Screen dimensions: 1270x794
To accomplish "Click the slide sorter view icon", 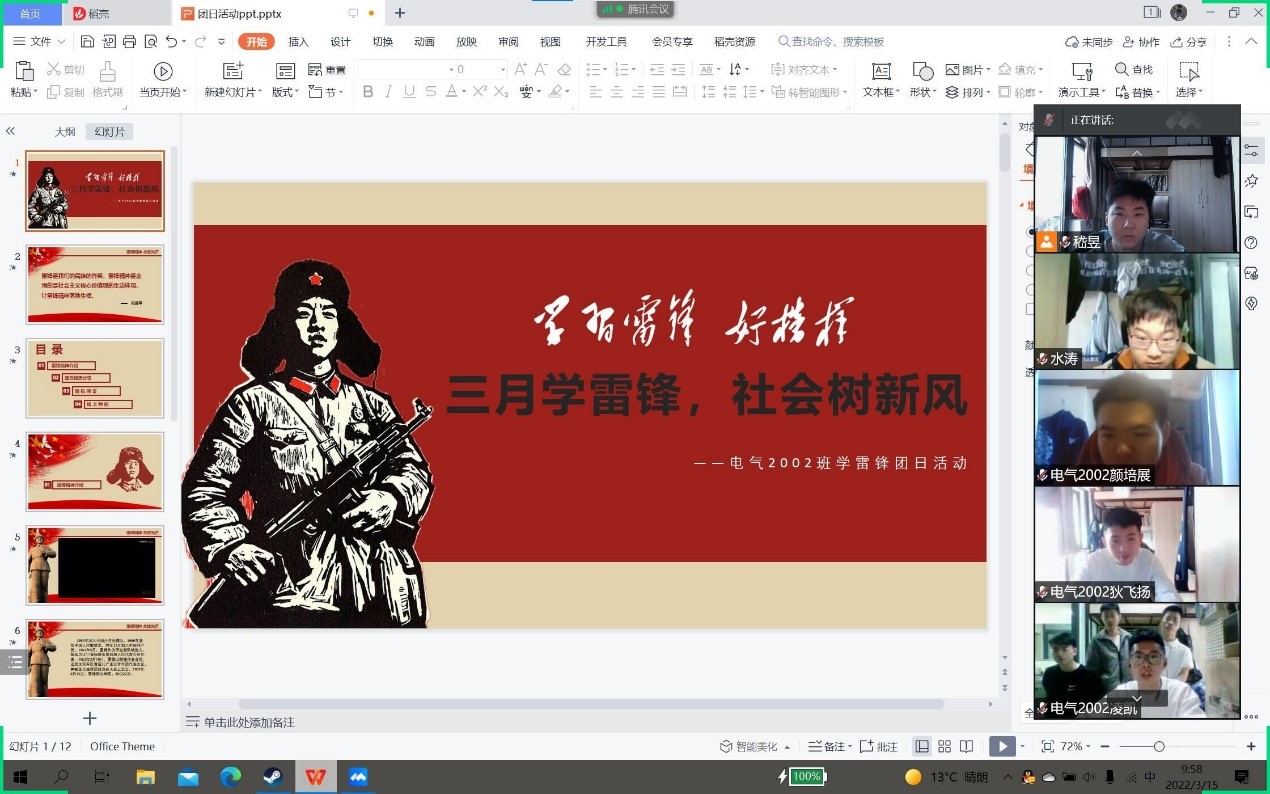I will click(944, 747).
